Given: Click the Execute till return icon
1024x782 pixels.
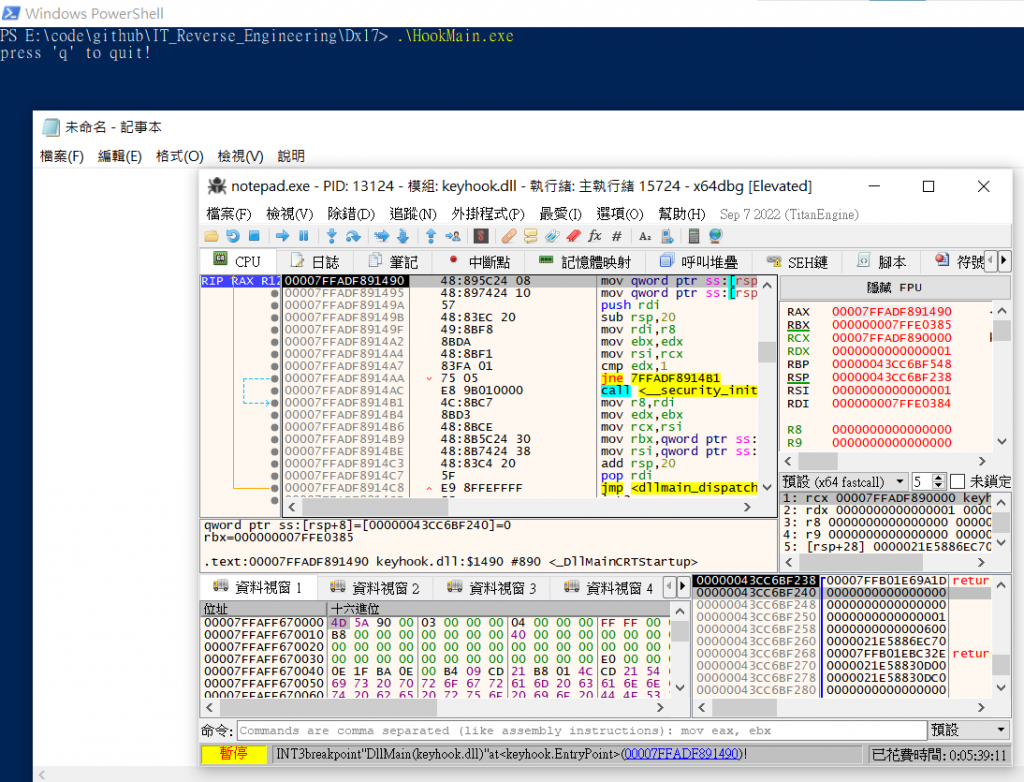Looking at the screenshot, I should pos(431,236).
